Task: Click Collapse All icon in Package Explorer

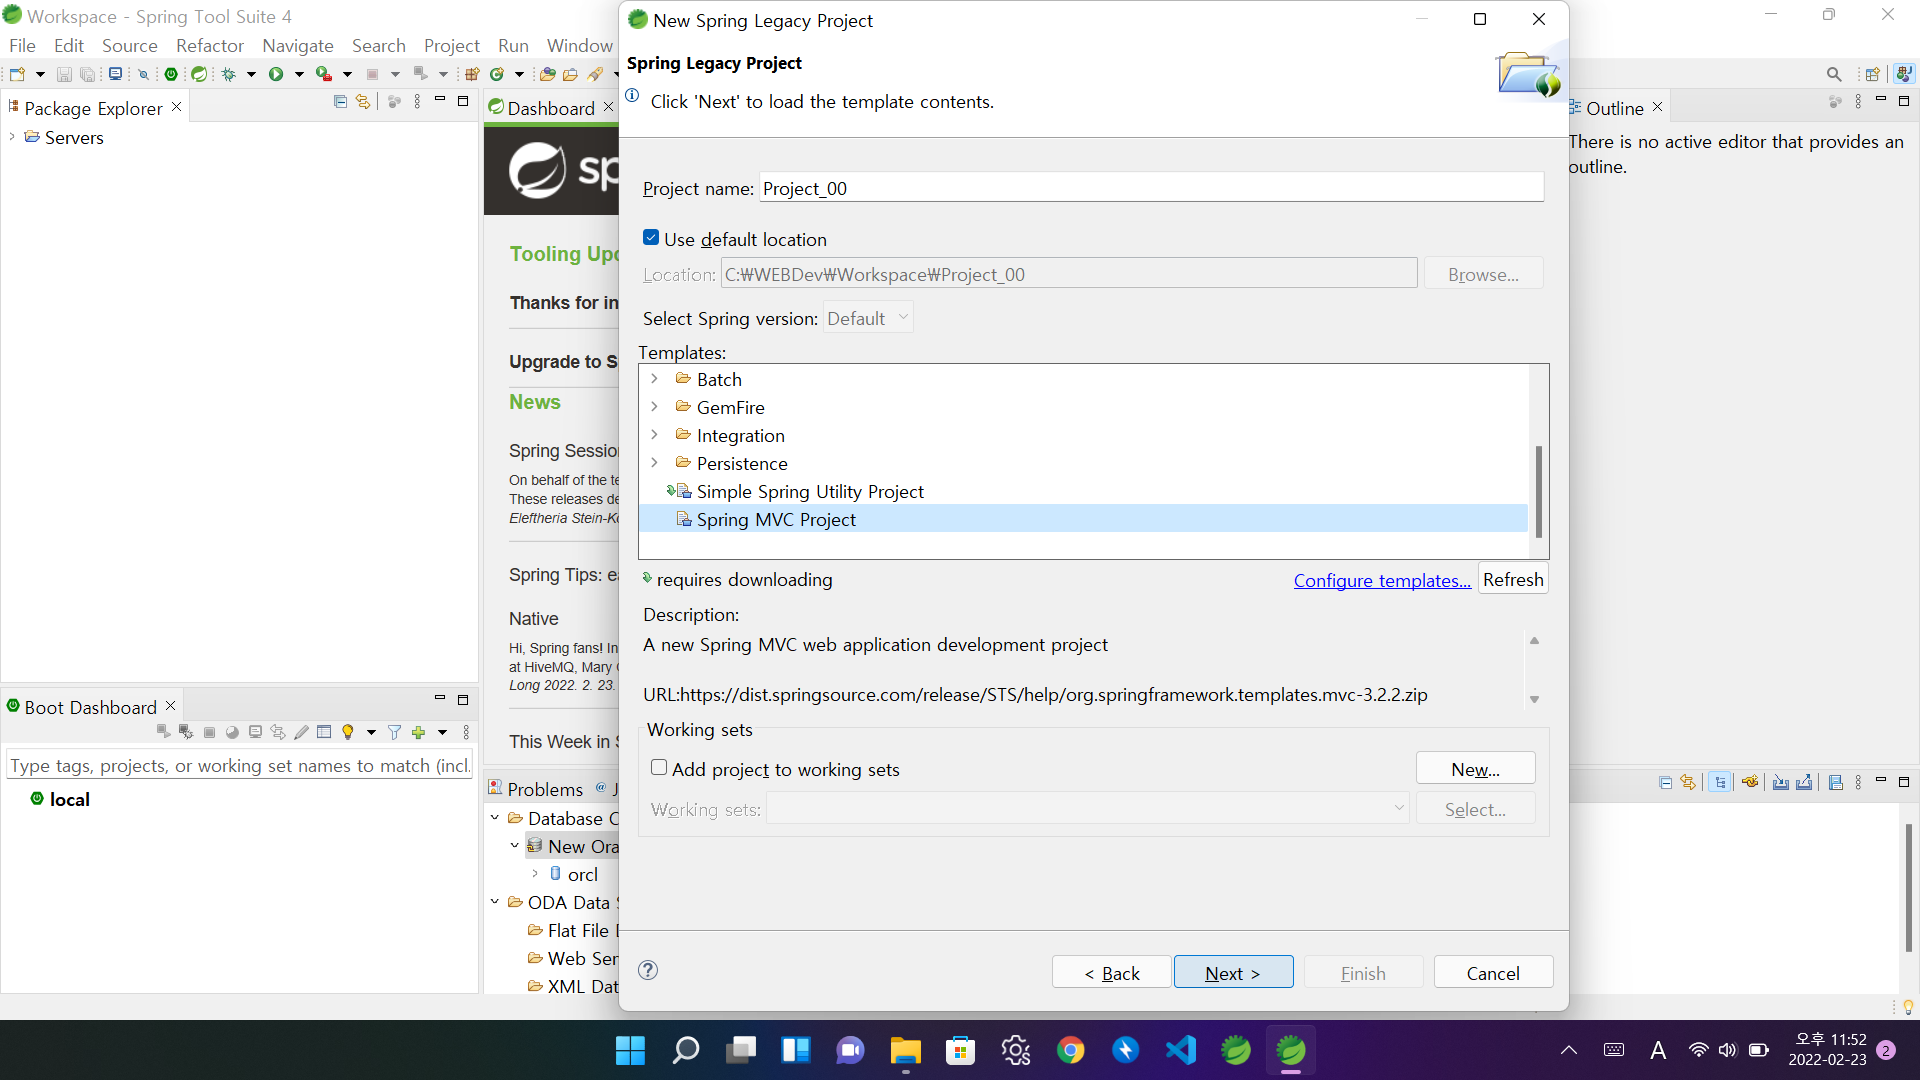Action: (x=340, y=102)
